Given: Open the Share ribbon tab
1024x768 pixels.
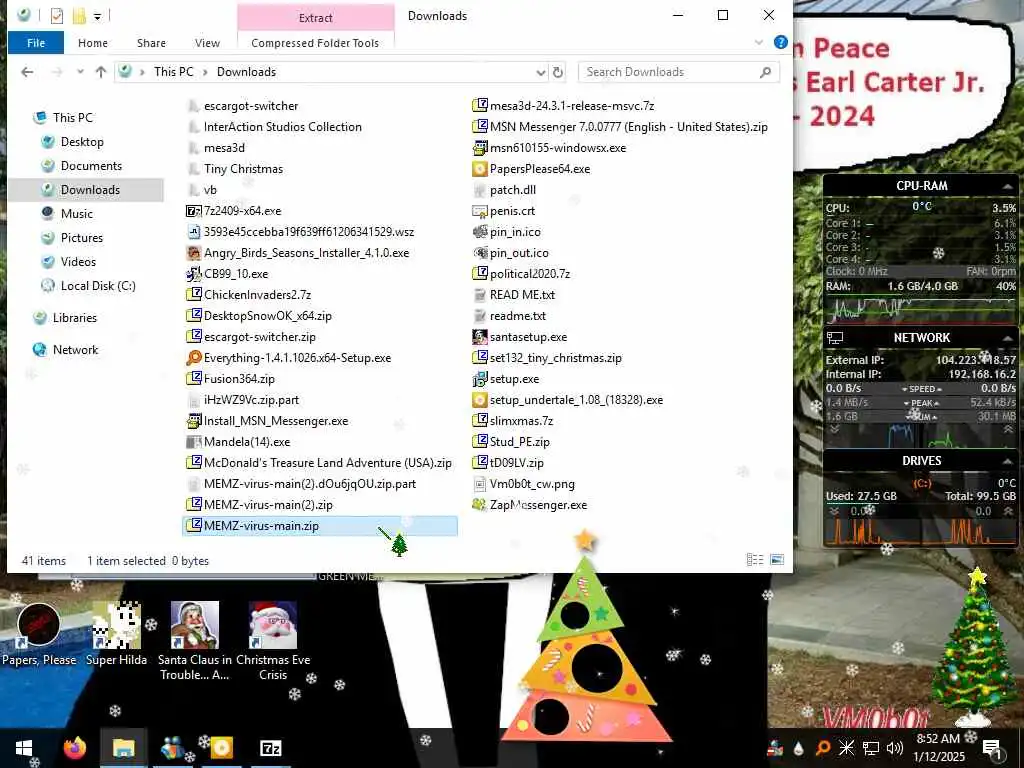Looking at the screenshot, I should [x=151, y=43].
